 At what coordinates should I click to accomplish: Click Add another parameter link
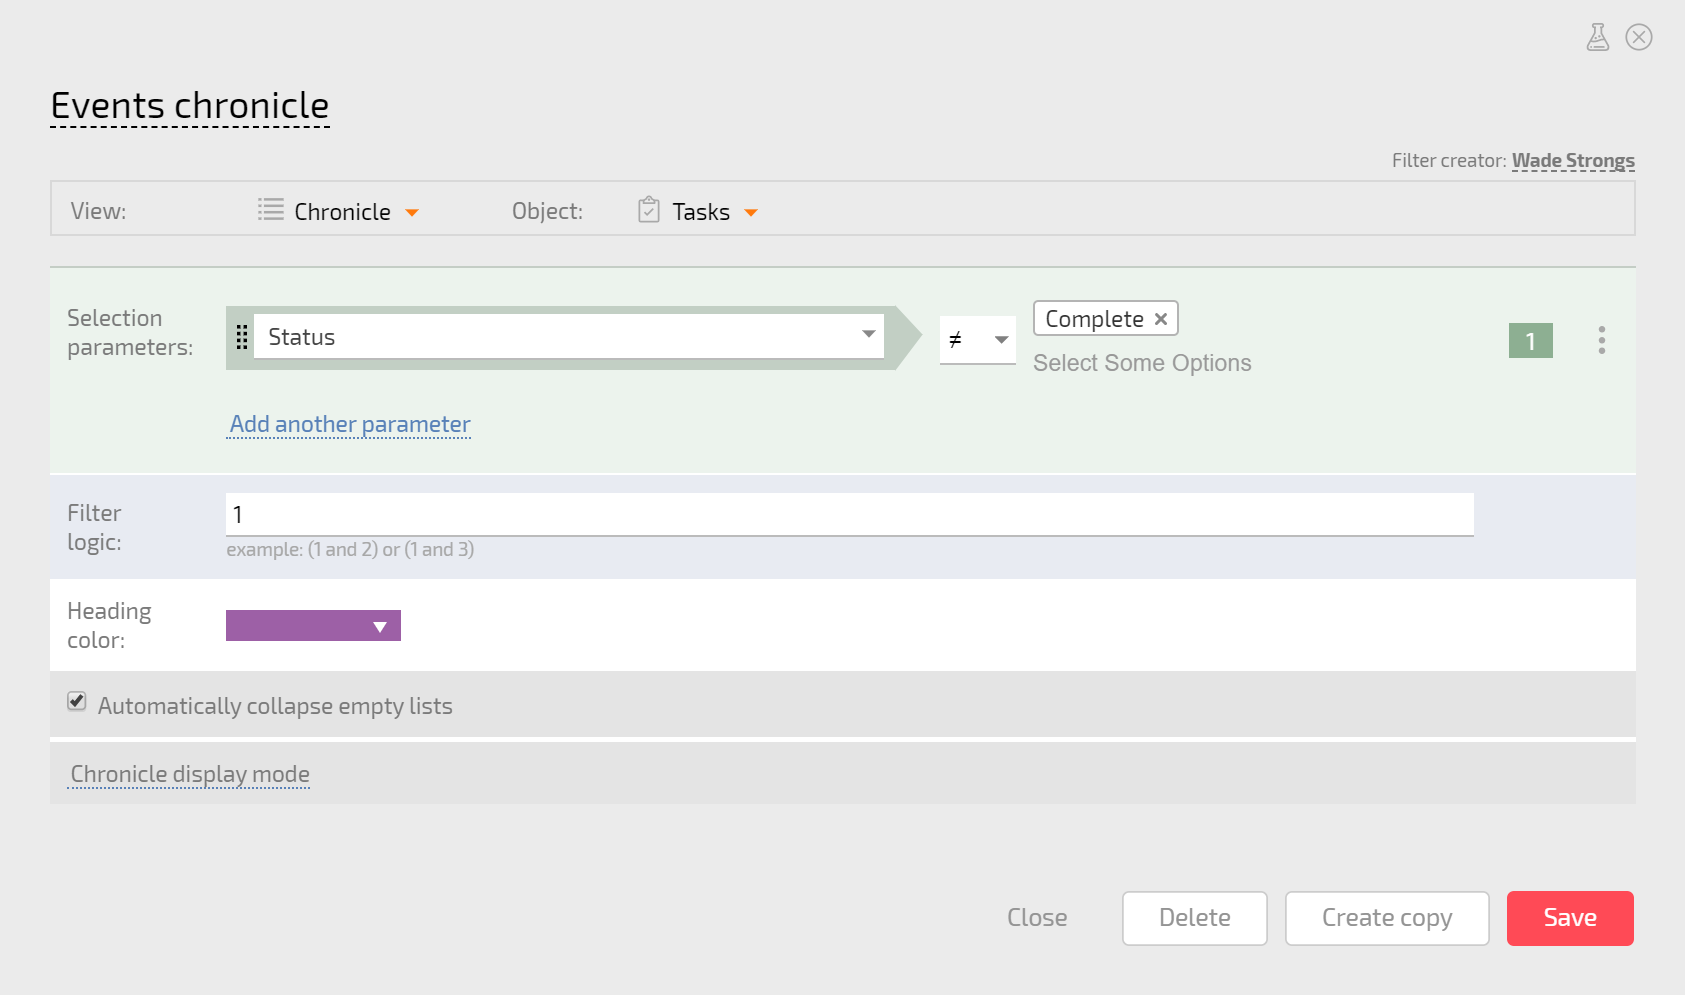pyautogui.click(x=350, y=424)
